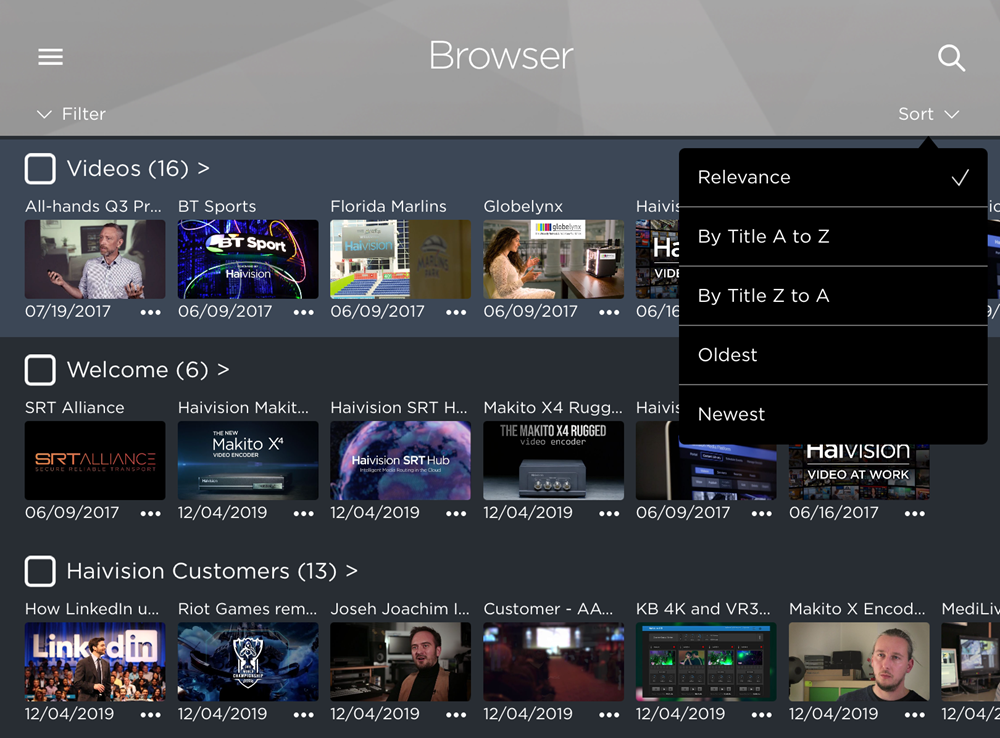This screenshot has height=738, width=1000.
Task: Select the Welcome category checkbox
Action: coord(40,370)
